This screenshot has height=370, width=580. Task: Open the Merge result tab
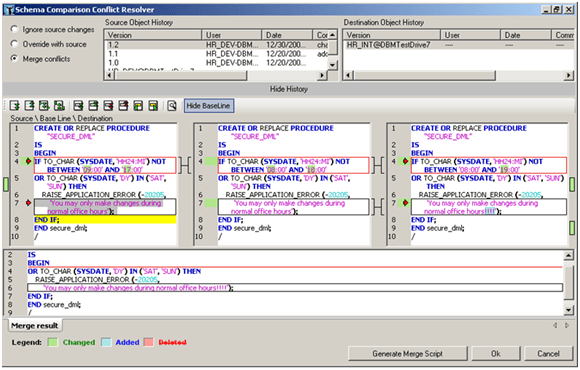click(x=35, y=326)
